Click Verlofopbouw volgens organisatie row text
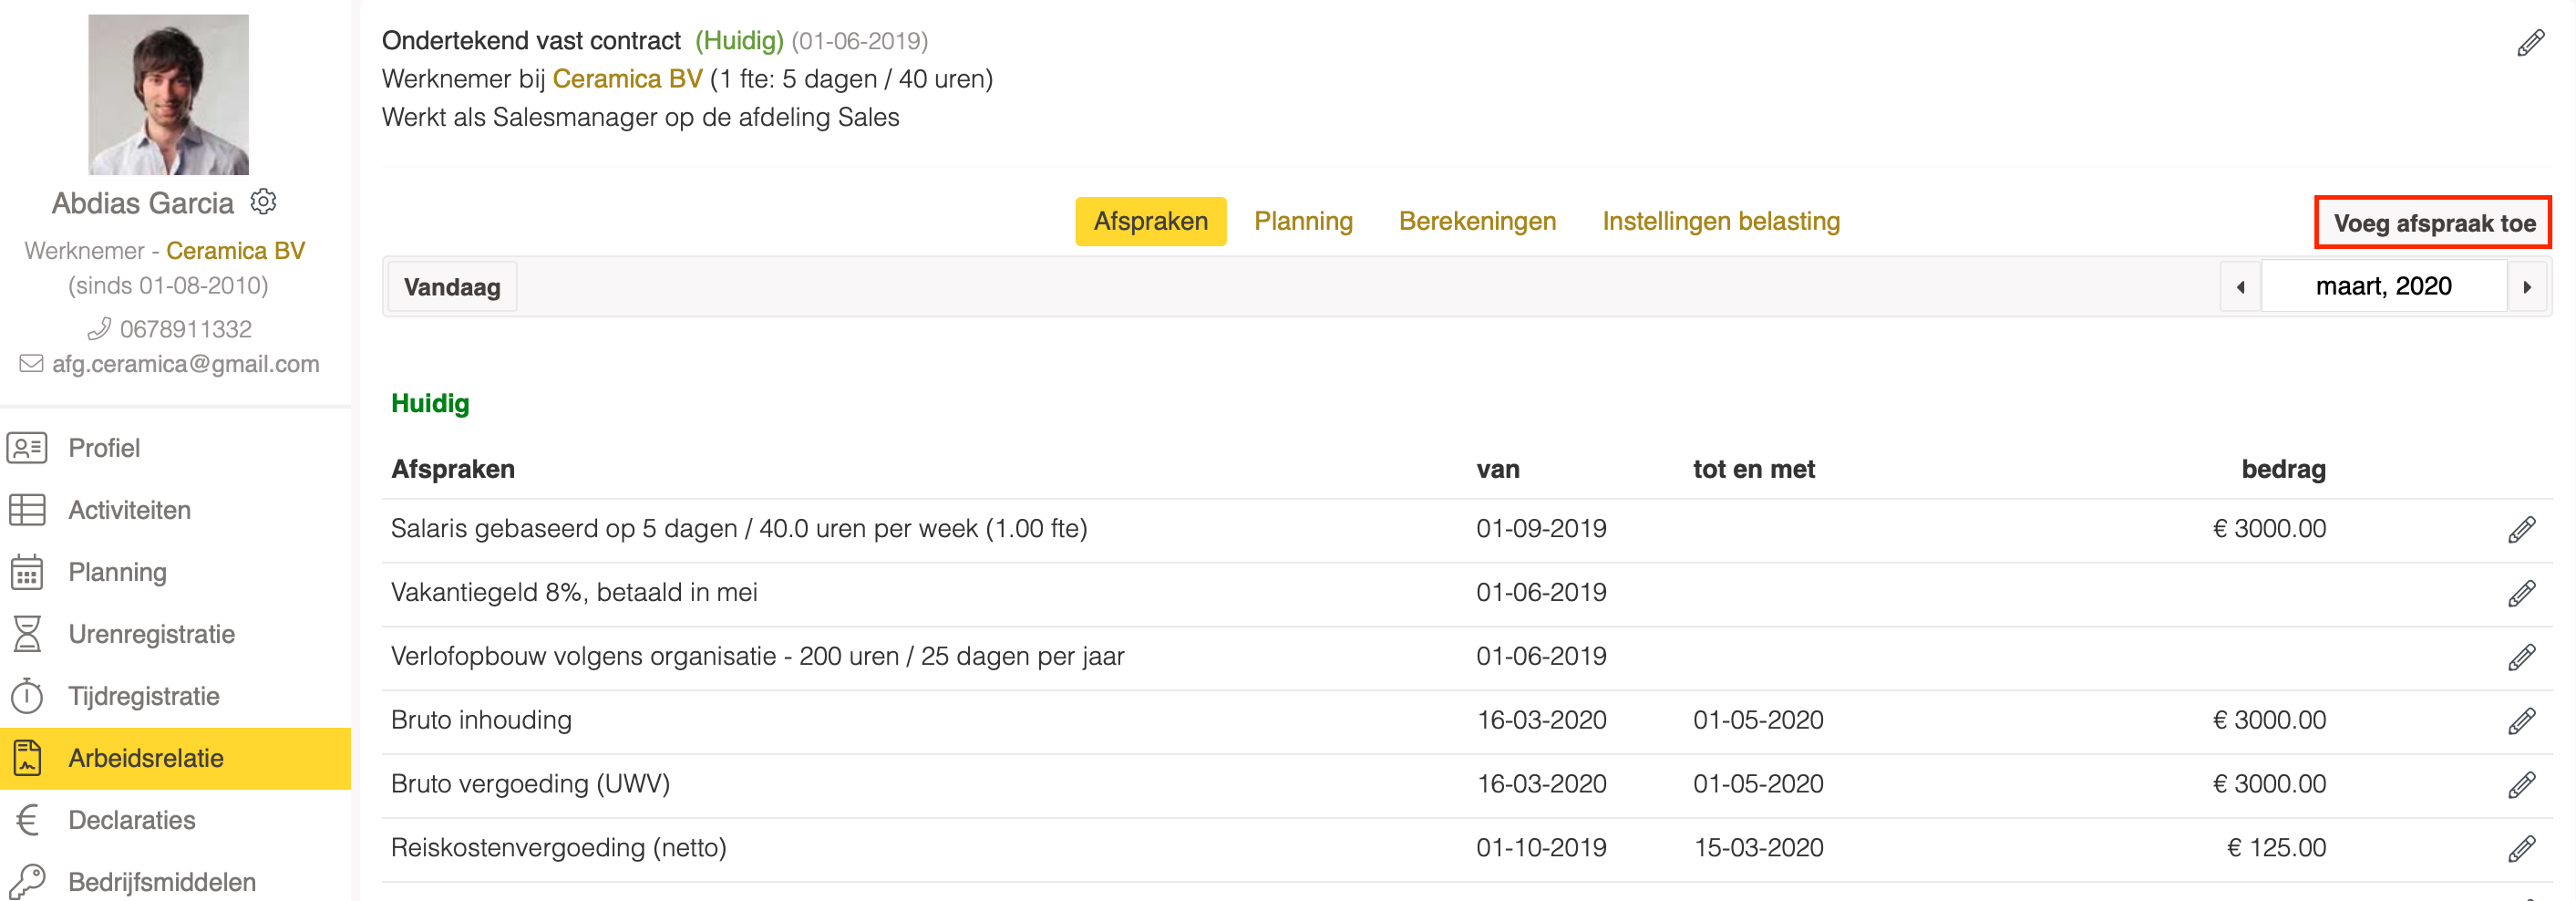This screenshot has height=901, width=2576. (x=758, y=657)
